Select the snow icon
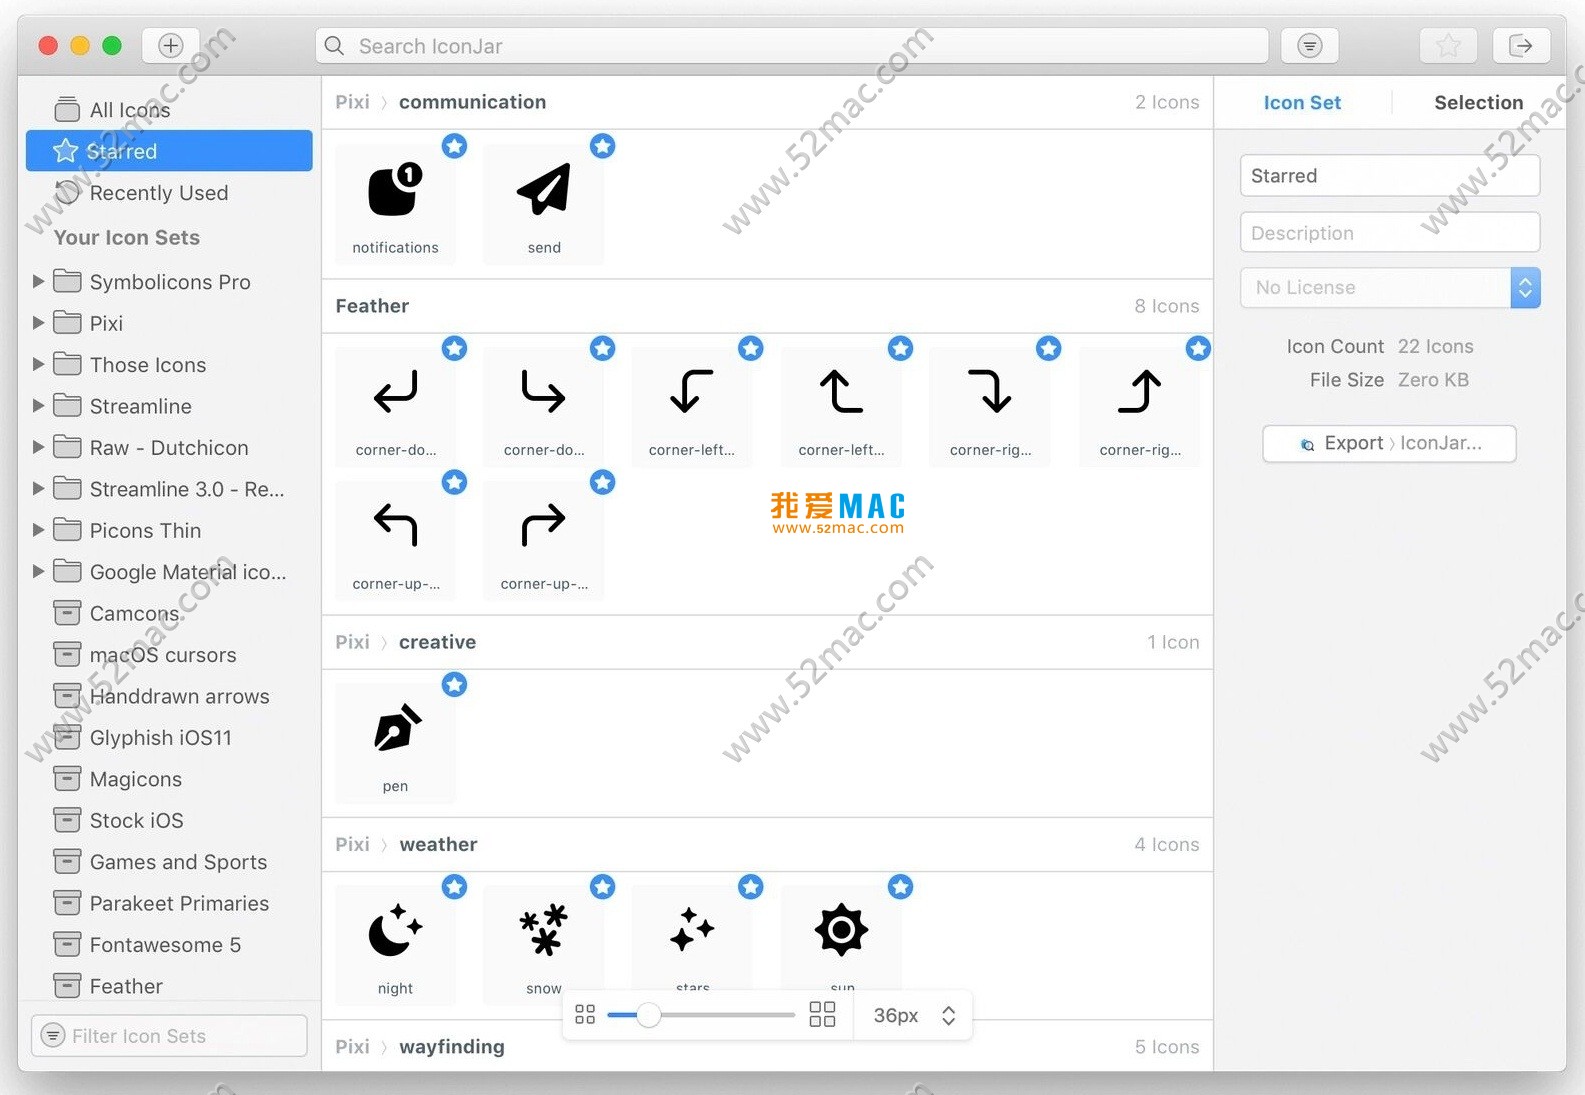The image size is (1585, 1095). pos(544,945)
